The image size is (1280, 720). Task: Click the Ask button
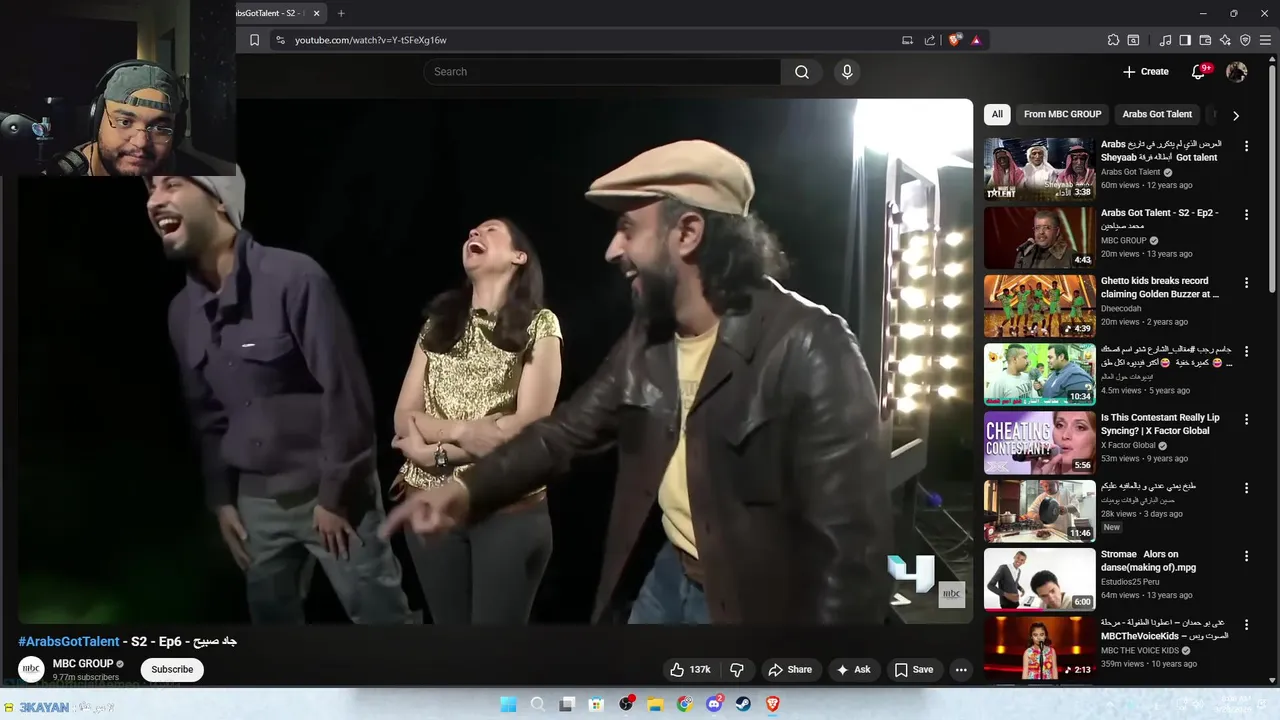(x=853, y=670)
